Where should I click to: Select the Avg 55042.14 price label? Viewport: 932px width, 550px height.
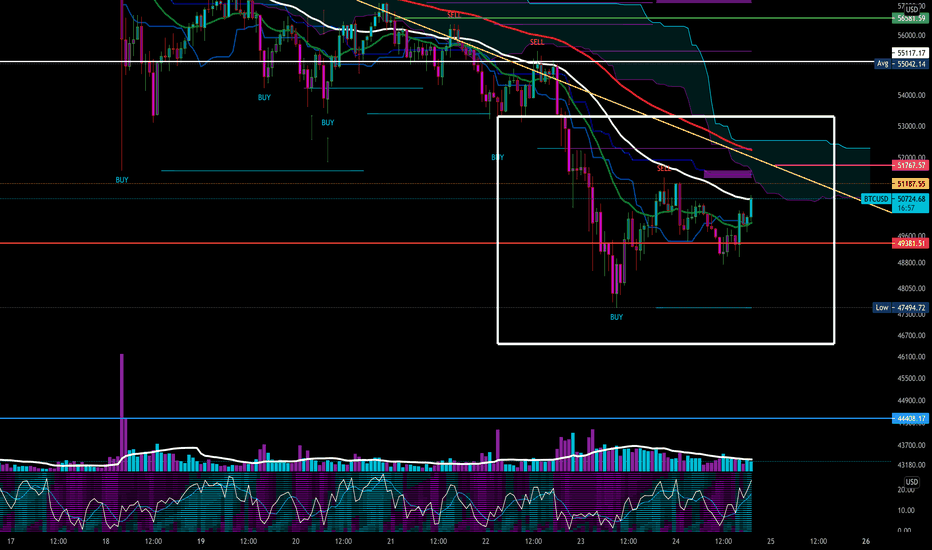tap(901, 64)
